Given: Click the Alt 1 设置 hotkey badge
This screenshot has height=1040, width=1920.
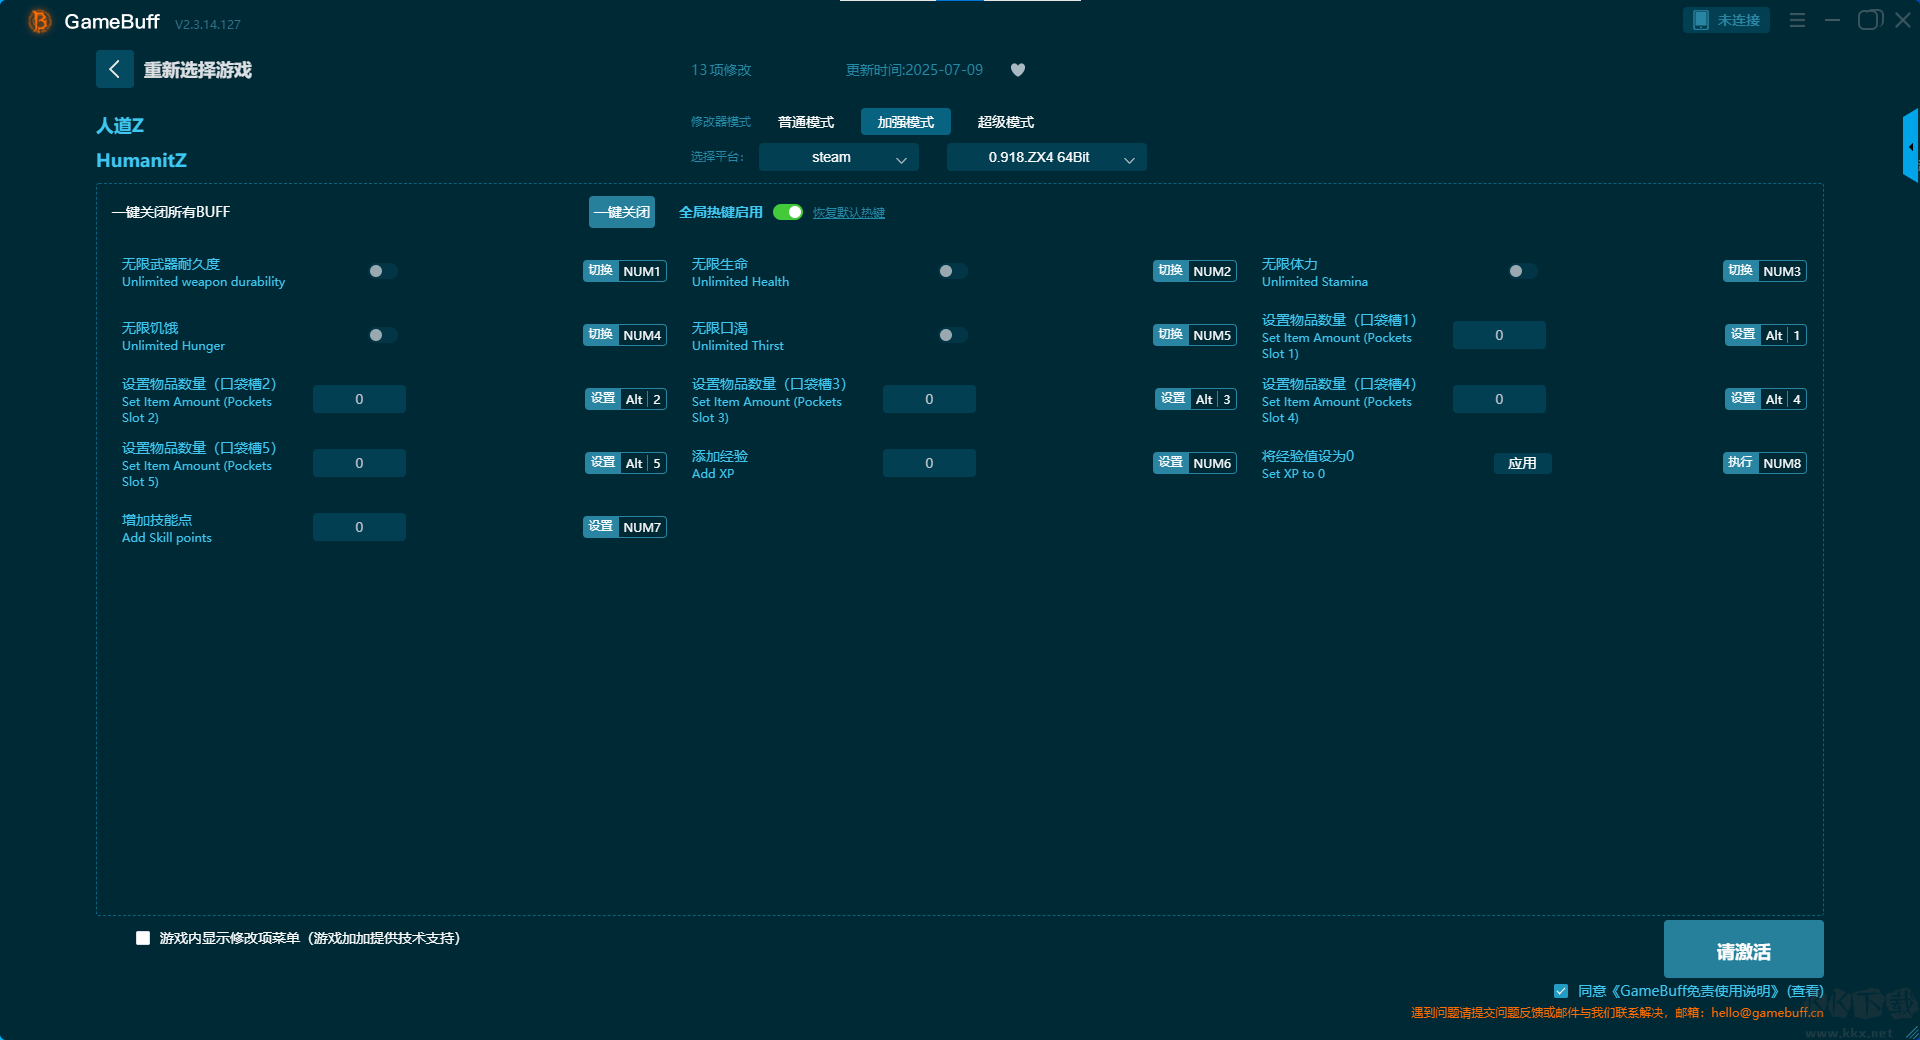Looking at the screenshot, I should click(x=1765, y=335).
